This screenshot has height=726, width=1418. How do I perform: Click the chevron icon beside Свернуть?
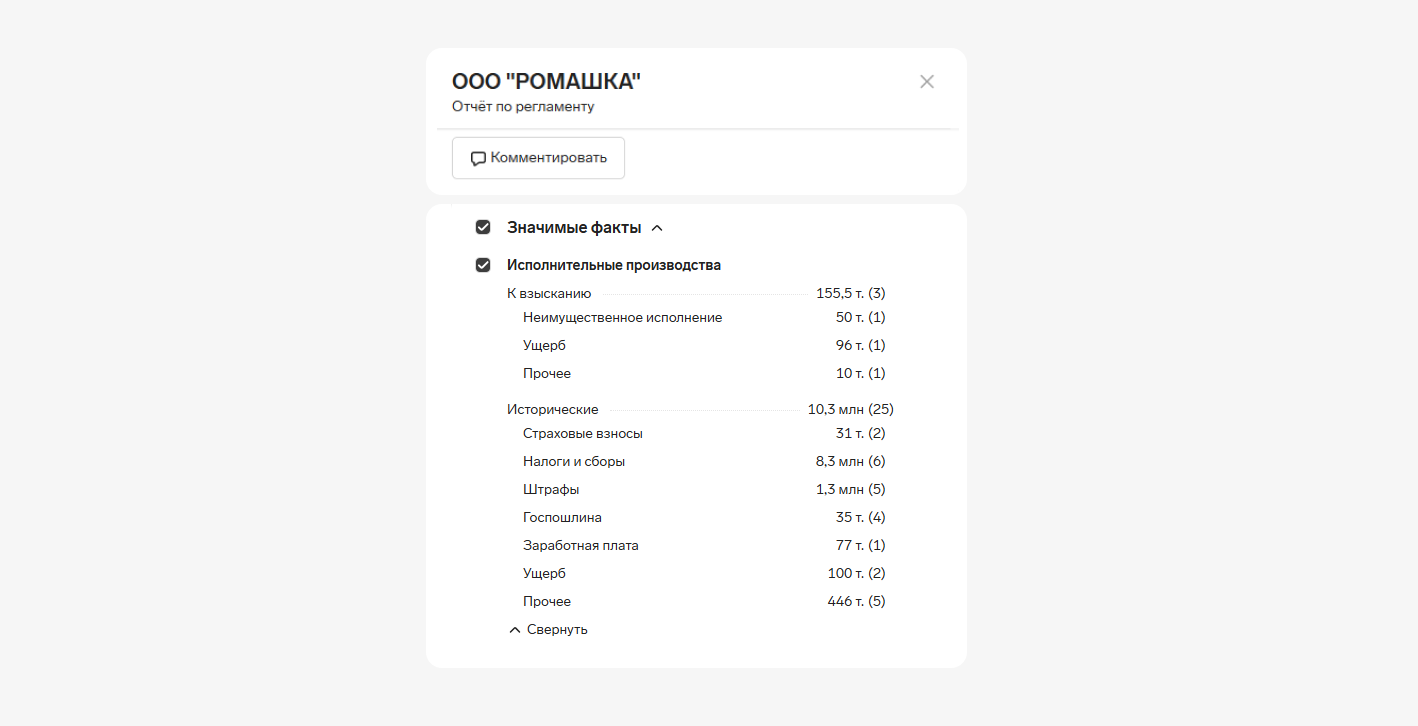point(515,630)
